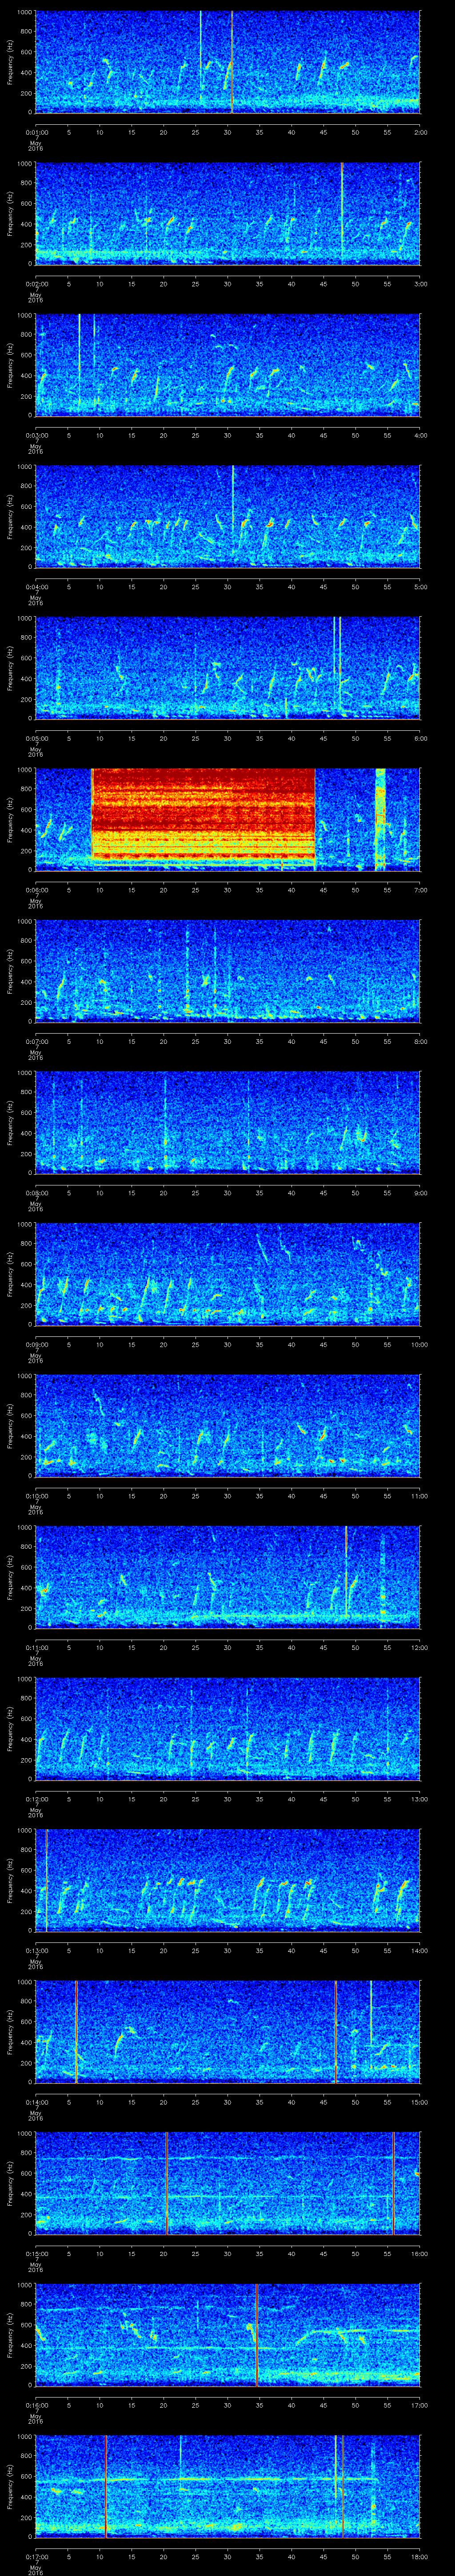Image resolution: width=455 pixels, height=2576 pixels.
Task: Select the 0:03:00 time axis label
Action: (x=36, y=434)
